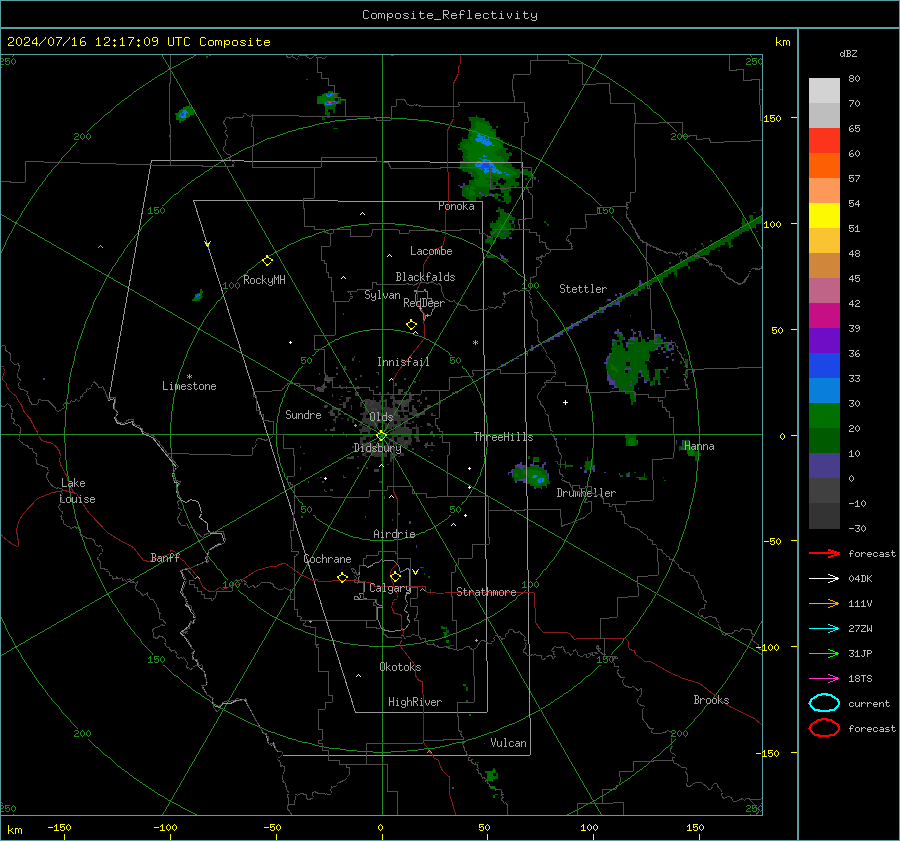This screenshot has height=841, width=900.
Task: Click the yellow diamond marker near Cochrane
Action: (x=343, y=577)
